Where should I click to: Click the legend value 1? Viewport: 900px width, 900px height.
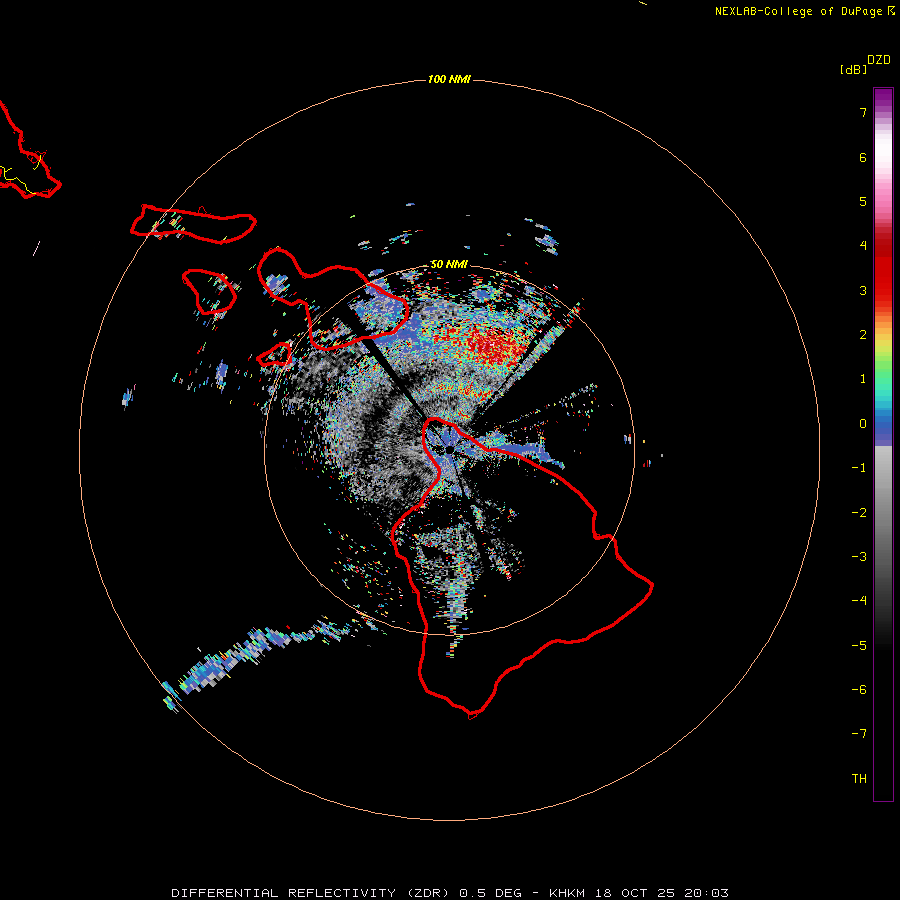863,379
